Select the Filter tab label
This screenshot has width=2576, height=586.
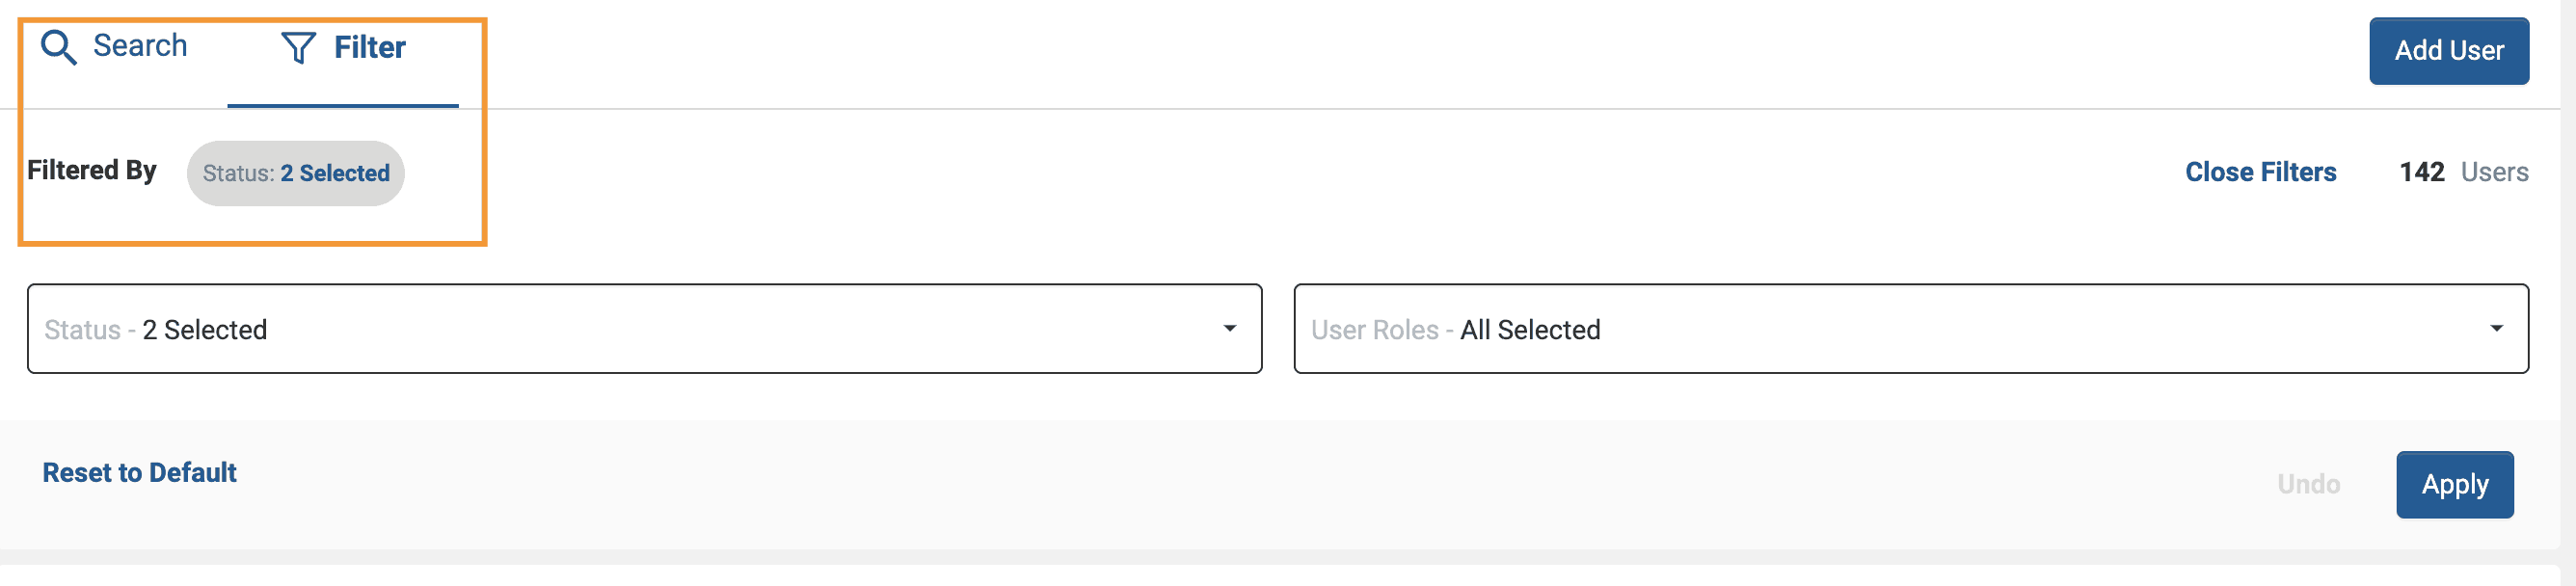369,47
